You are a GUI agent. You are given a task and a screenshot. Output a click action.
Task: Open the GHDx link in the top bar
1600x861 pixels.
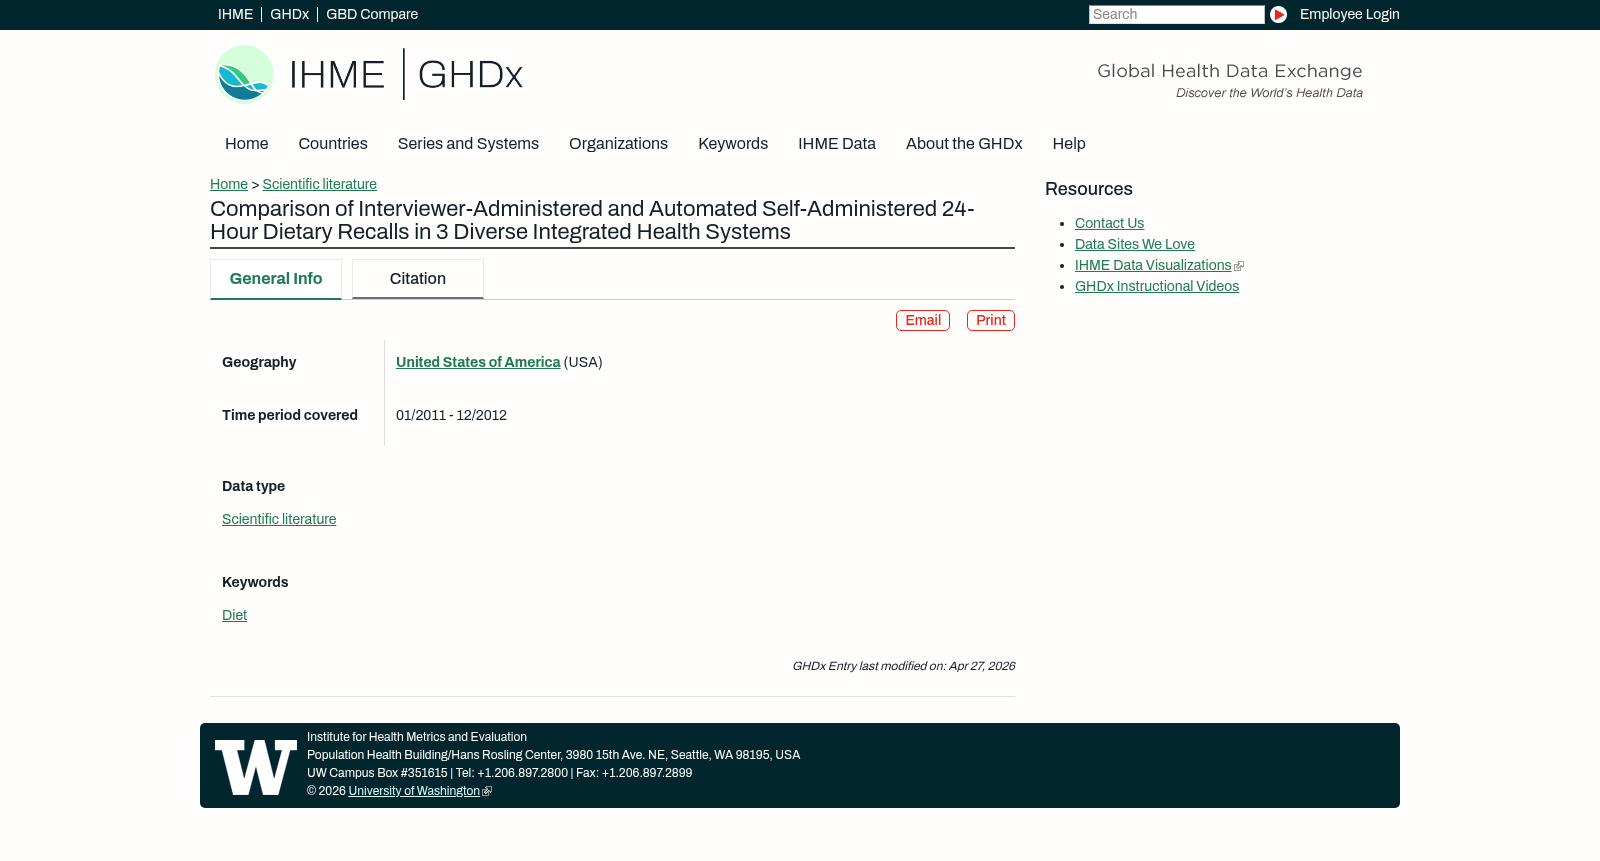(289, 14)
